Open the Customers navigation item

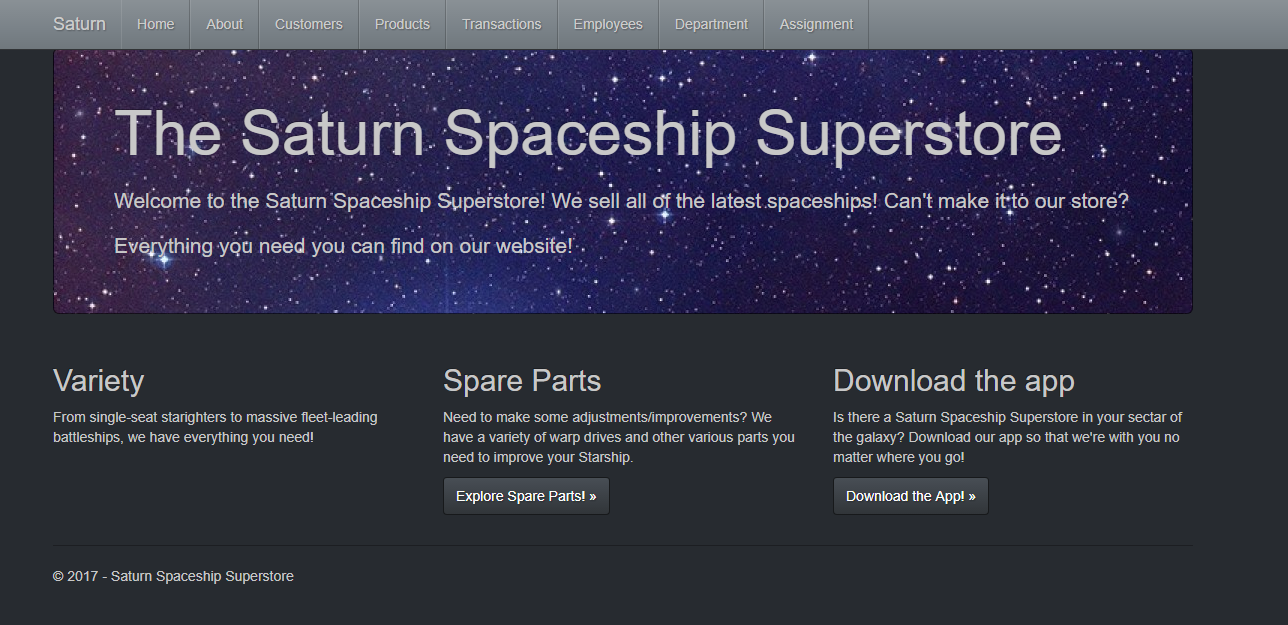point(308,24)
